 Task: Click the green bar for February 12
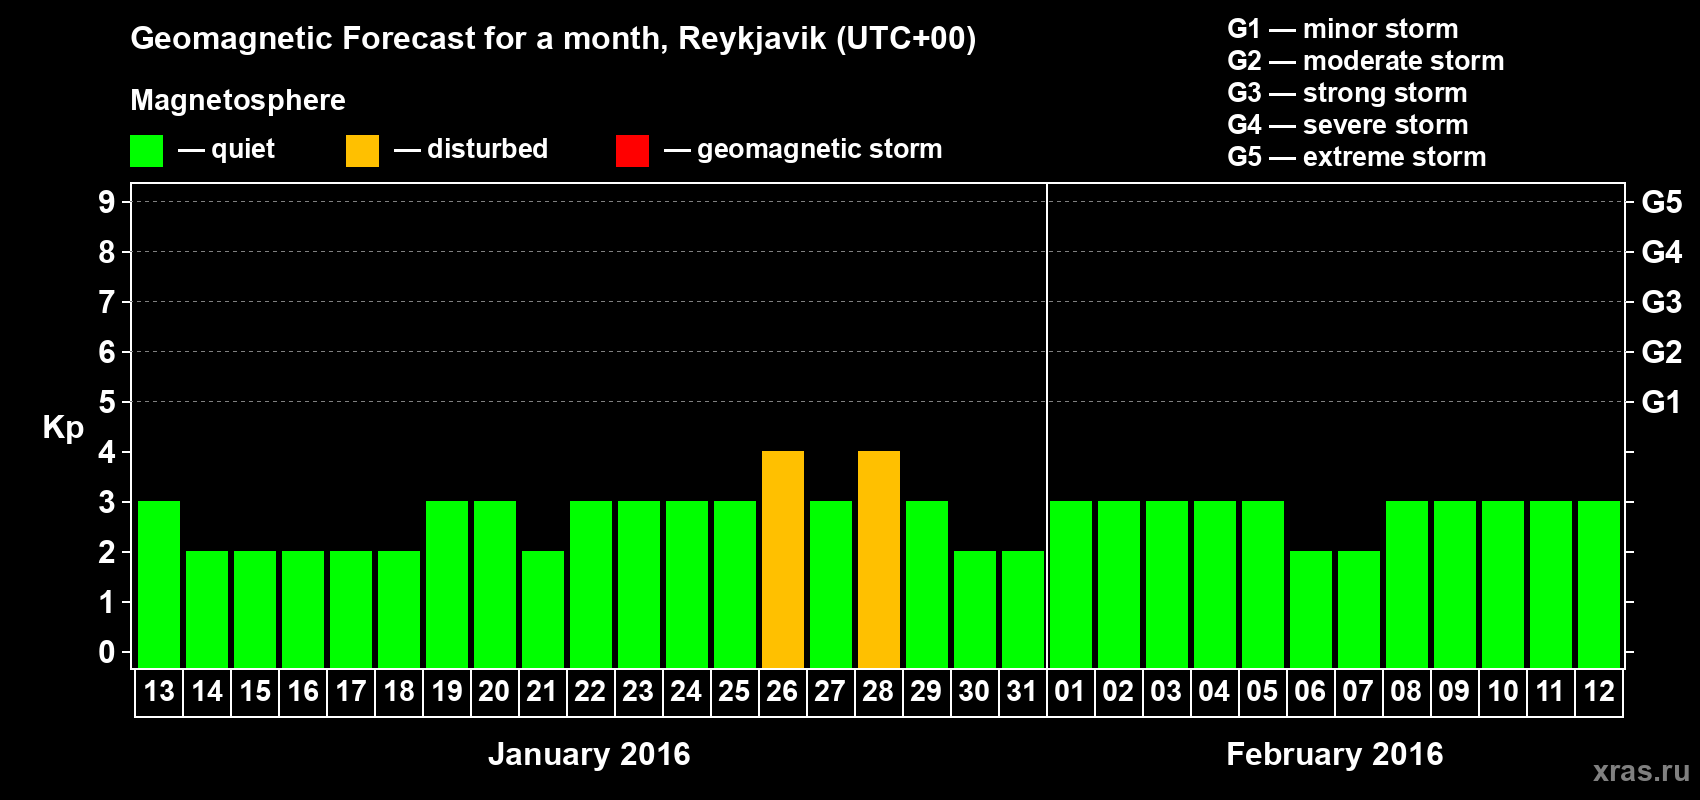(x=1599, y=584)
